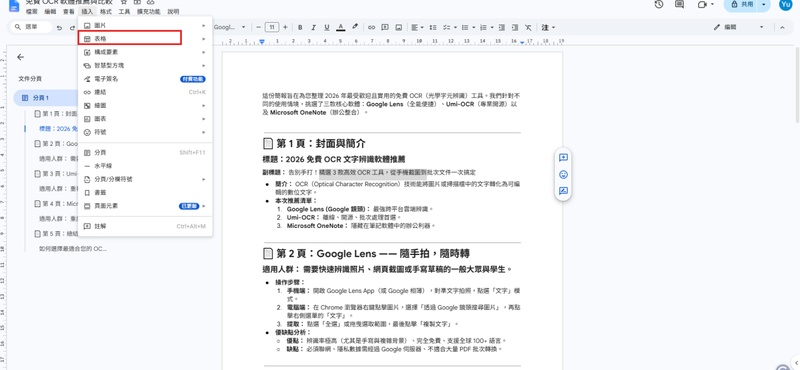Toggle bold formatting
Screen dimensions: 800x370
pos(300,27)
